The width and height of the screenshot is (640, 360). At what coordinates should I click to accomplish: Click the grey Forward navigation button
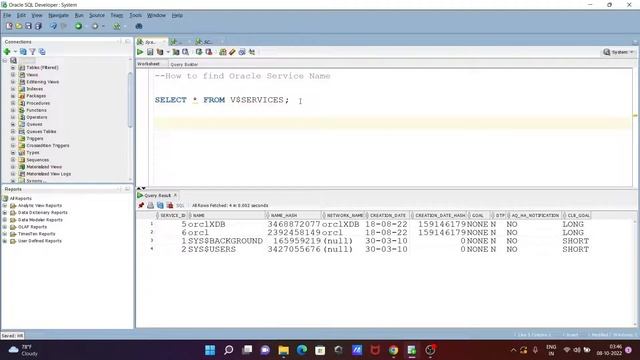pos(95,26)
